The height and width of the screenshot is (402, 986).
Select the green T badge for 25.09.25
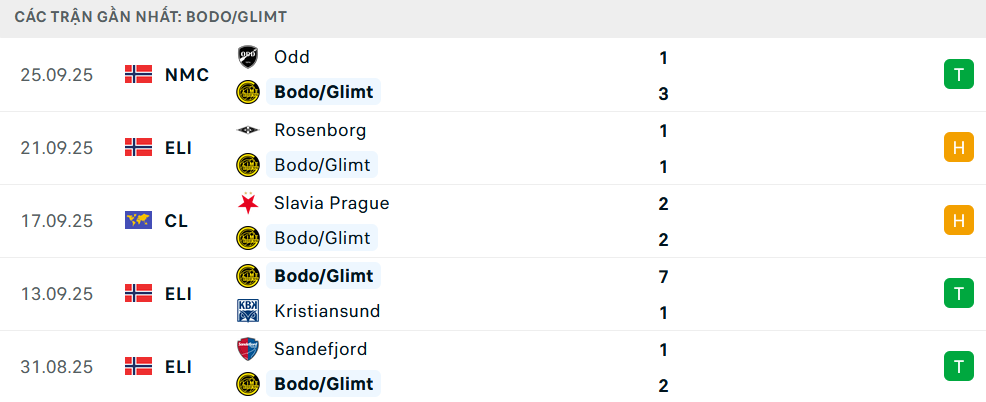[958, 74]
